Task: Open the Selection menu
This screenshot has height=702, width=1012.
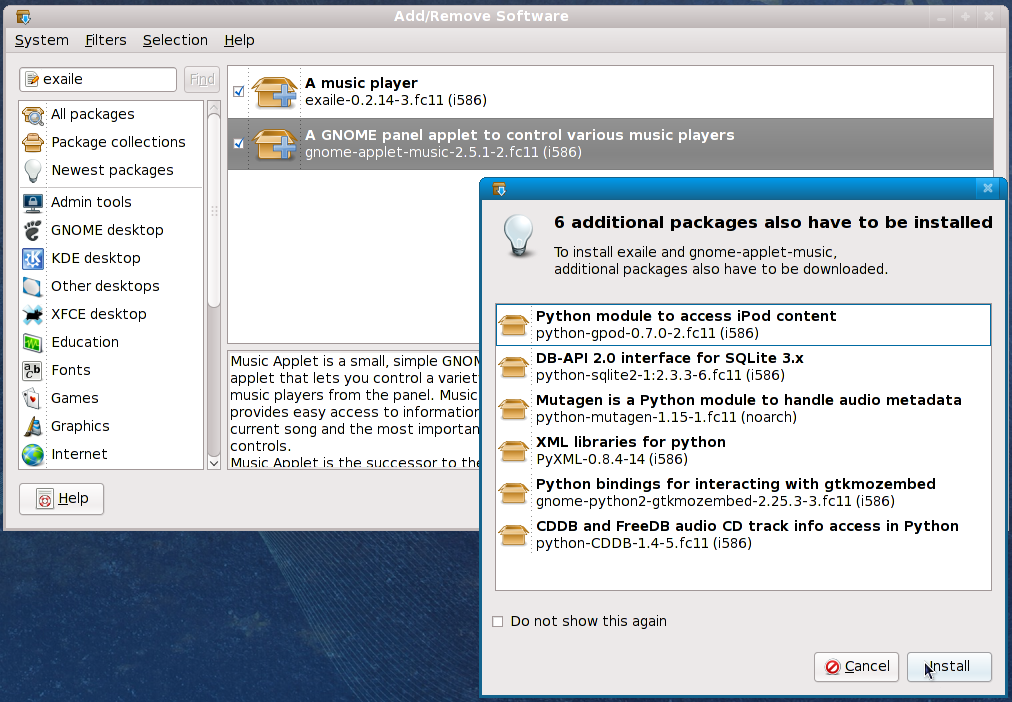Action: tap(175, 40)
